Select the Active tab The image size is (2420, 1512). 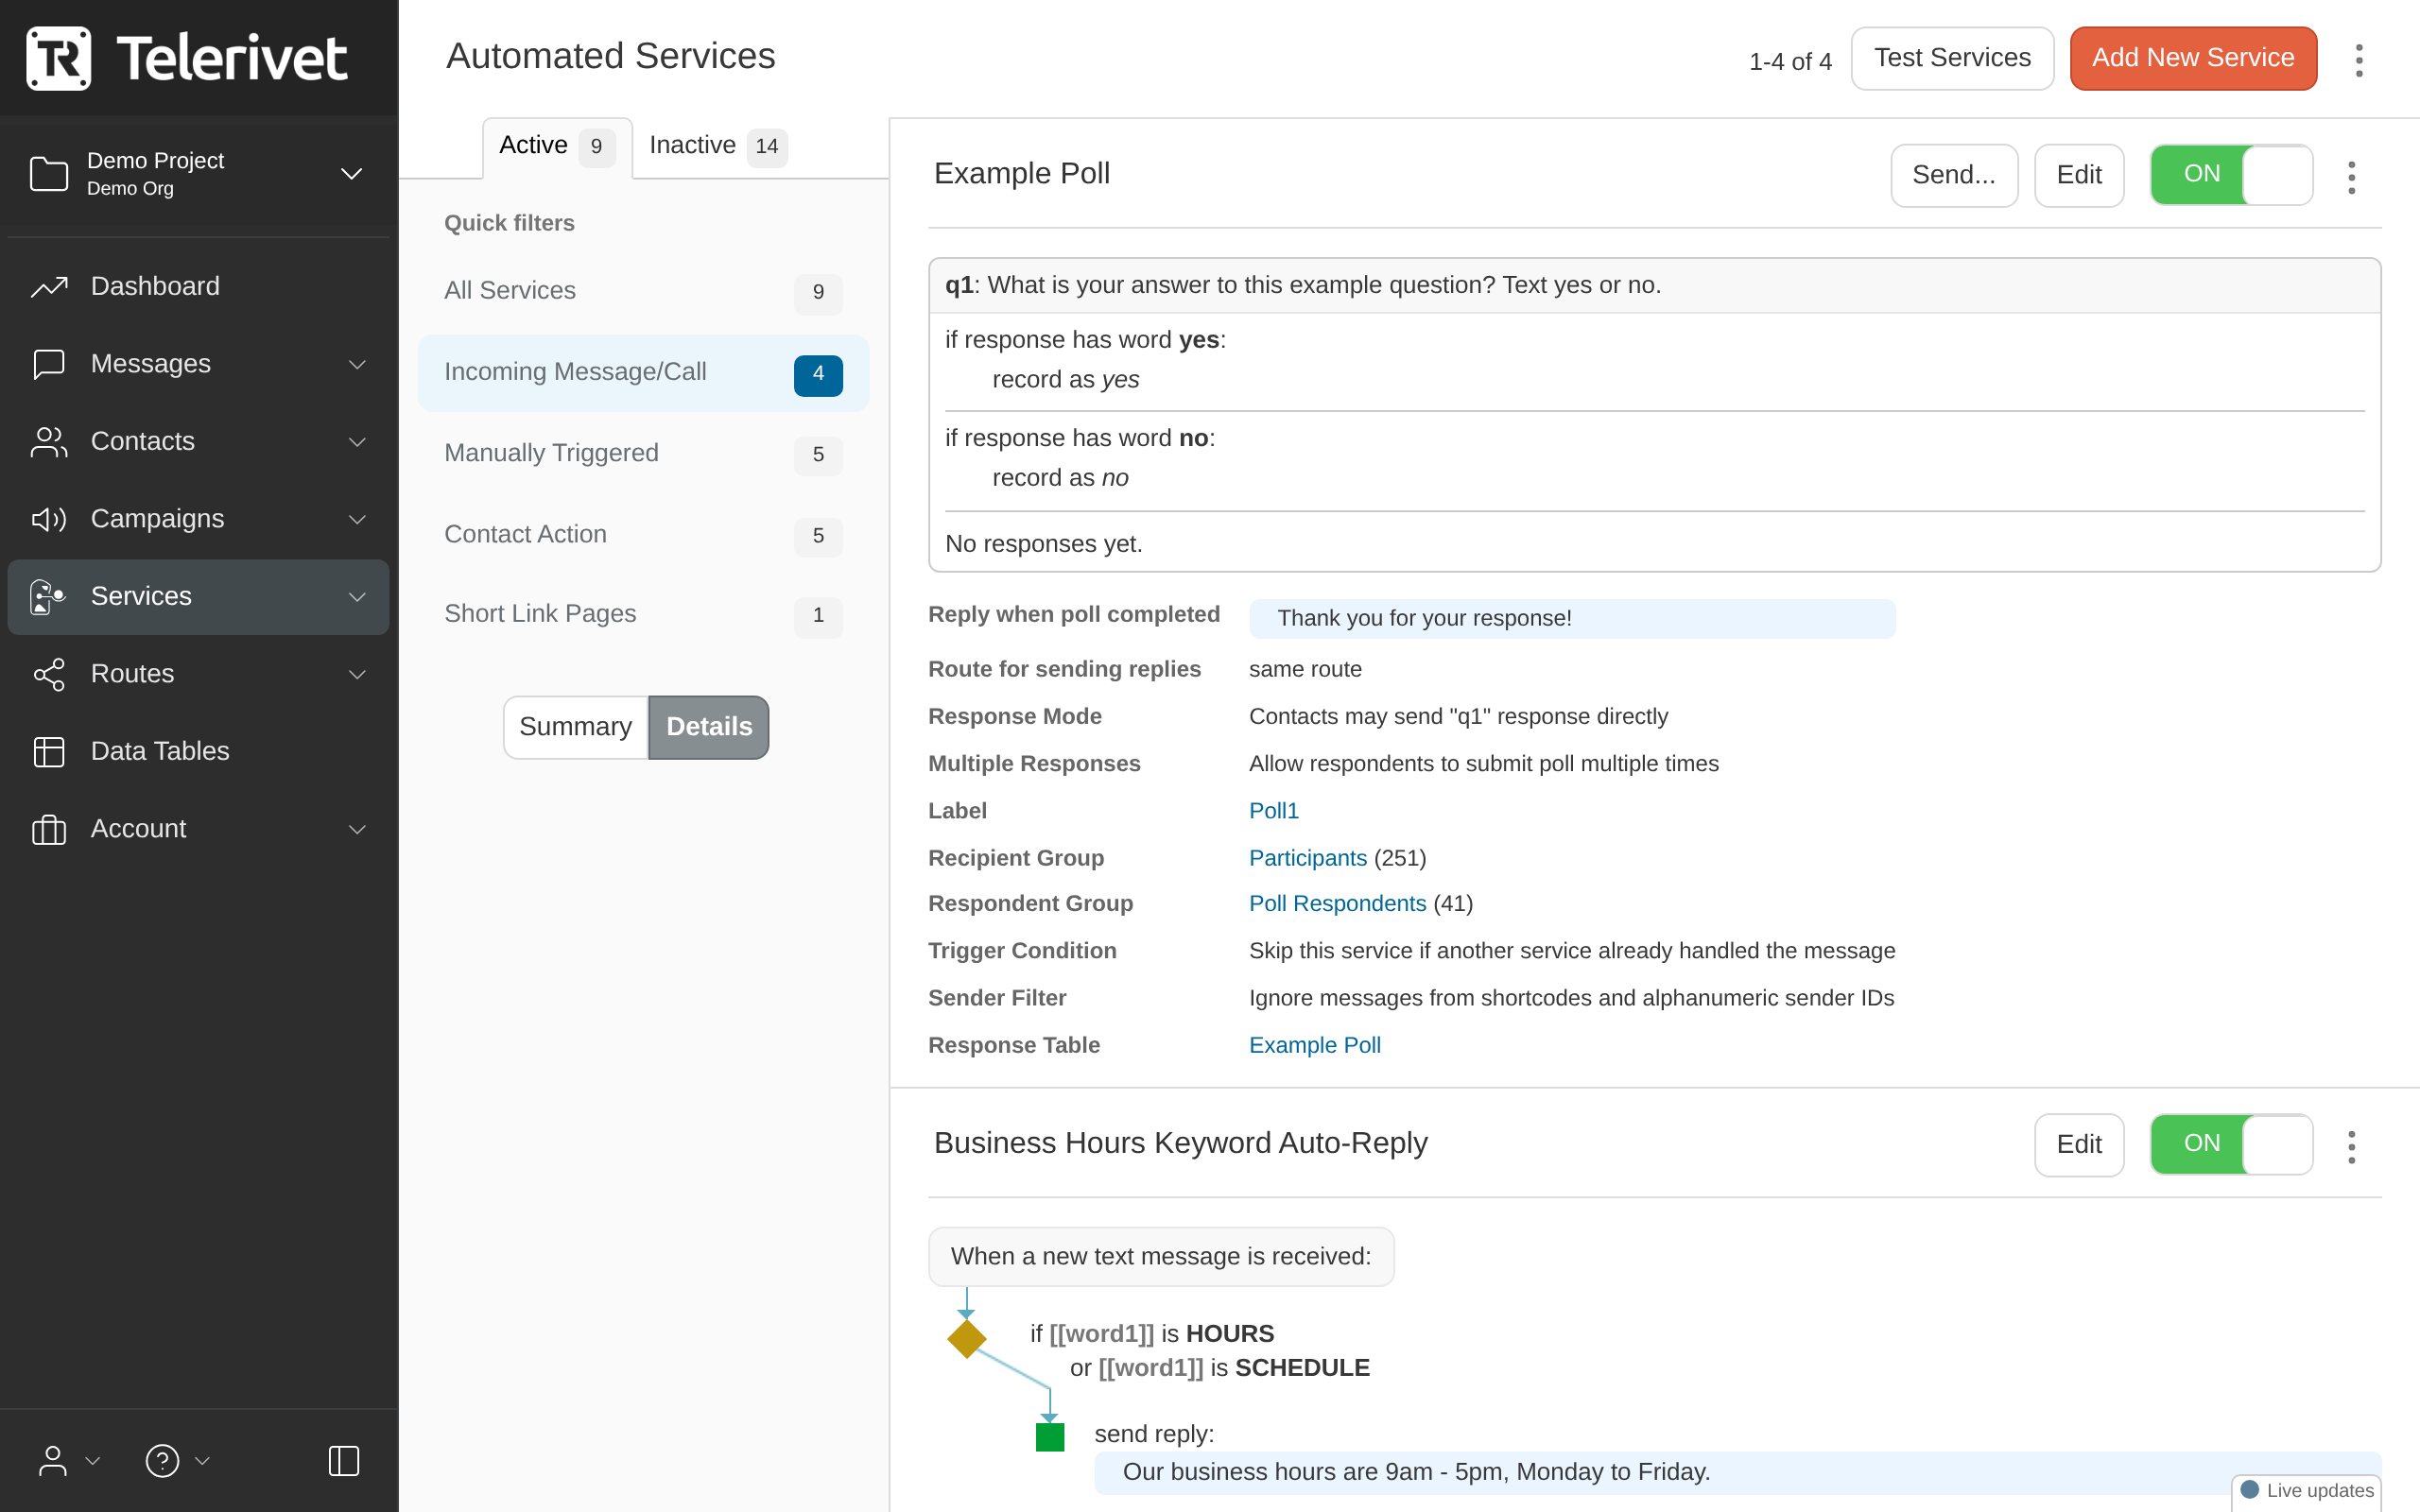pyautogui.click(x=557, y=147)
